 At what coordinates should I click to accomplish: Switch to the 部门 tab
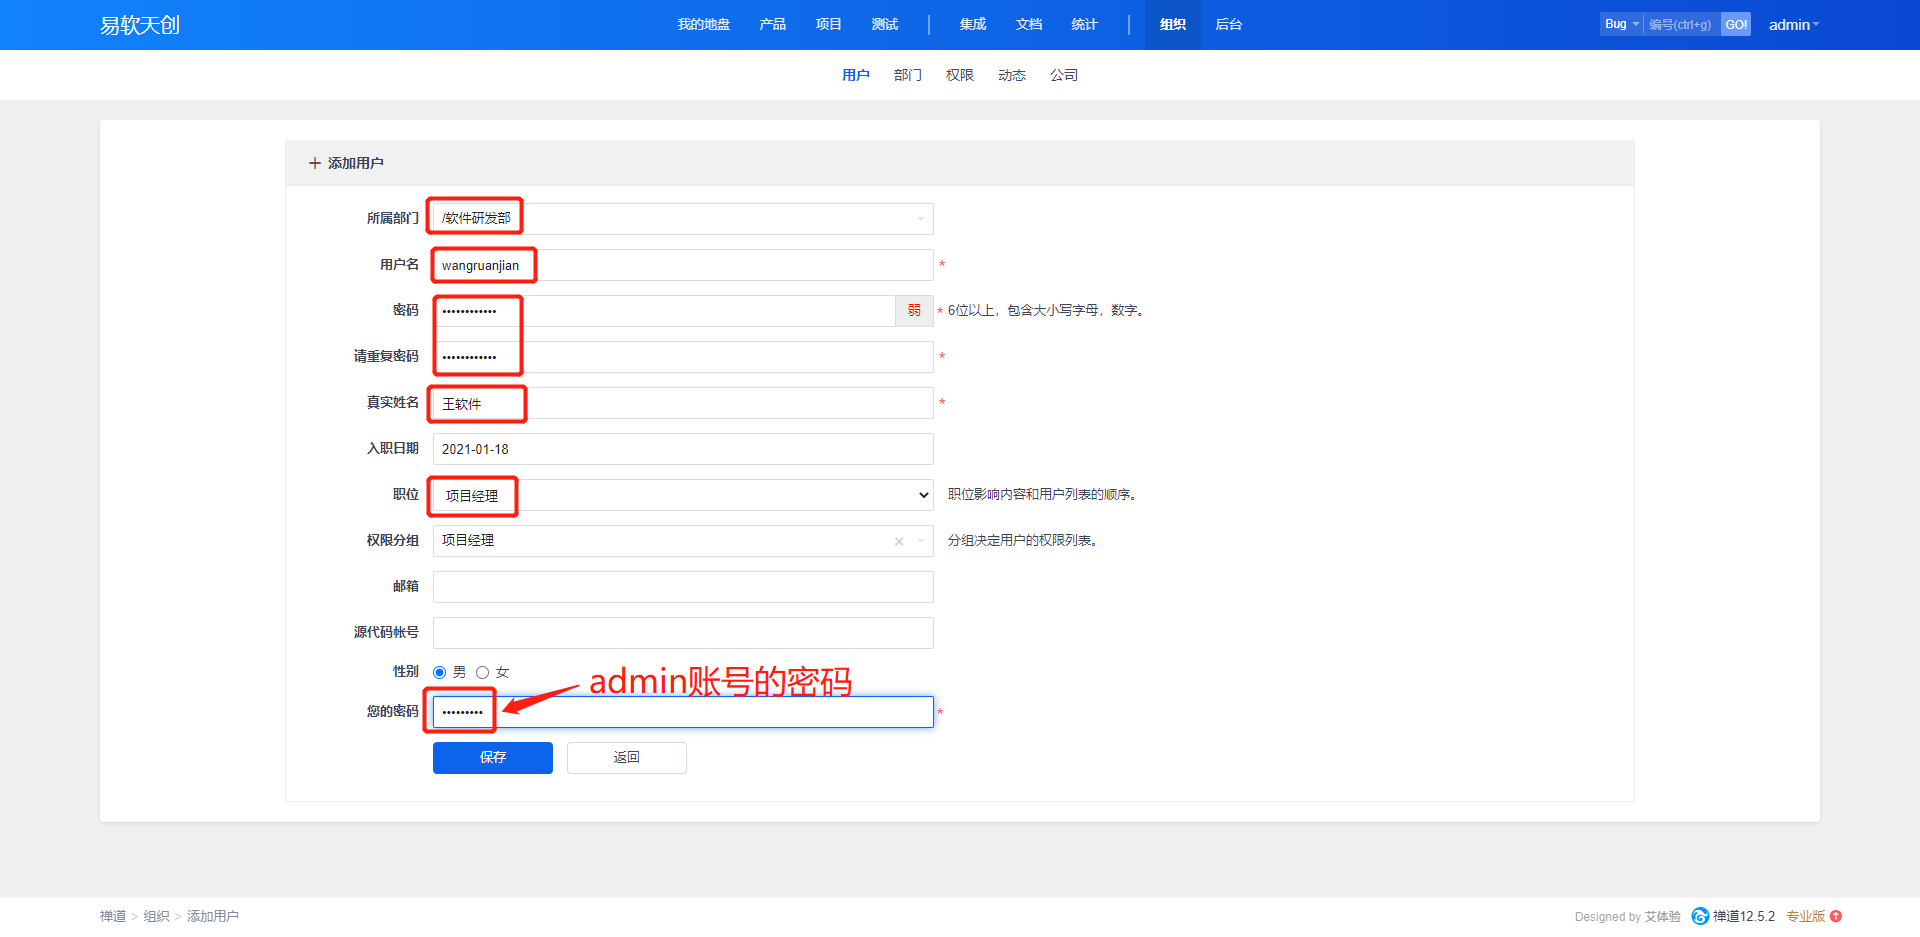click(907, 75)
